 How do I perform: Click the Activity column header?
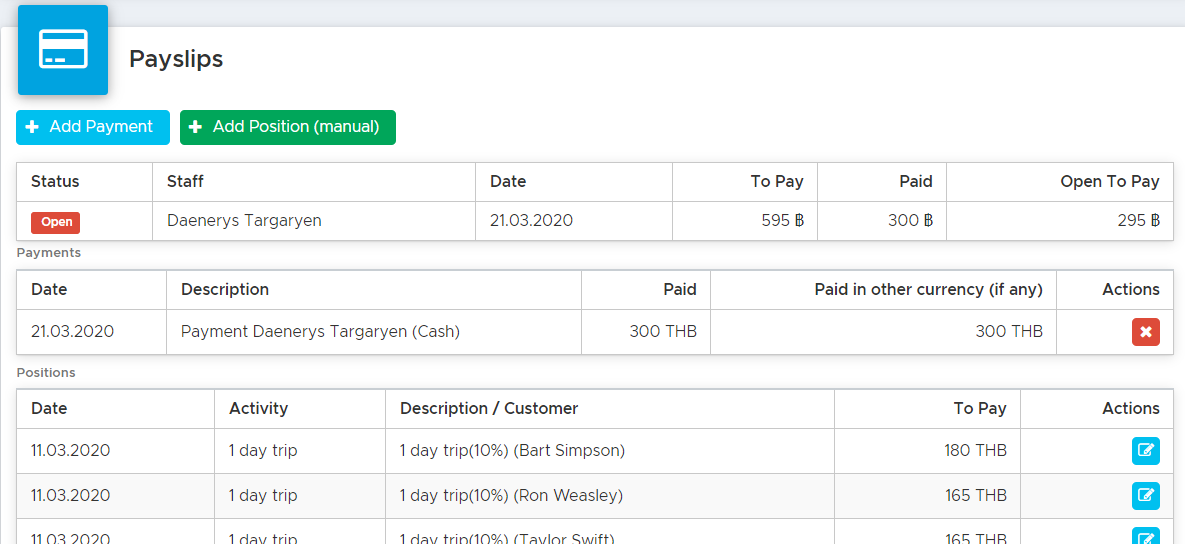click(258, 409)
